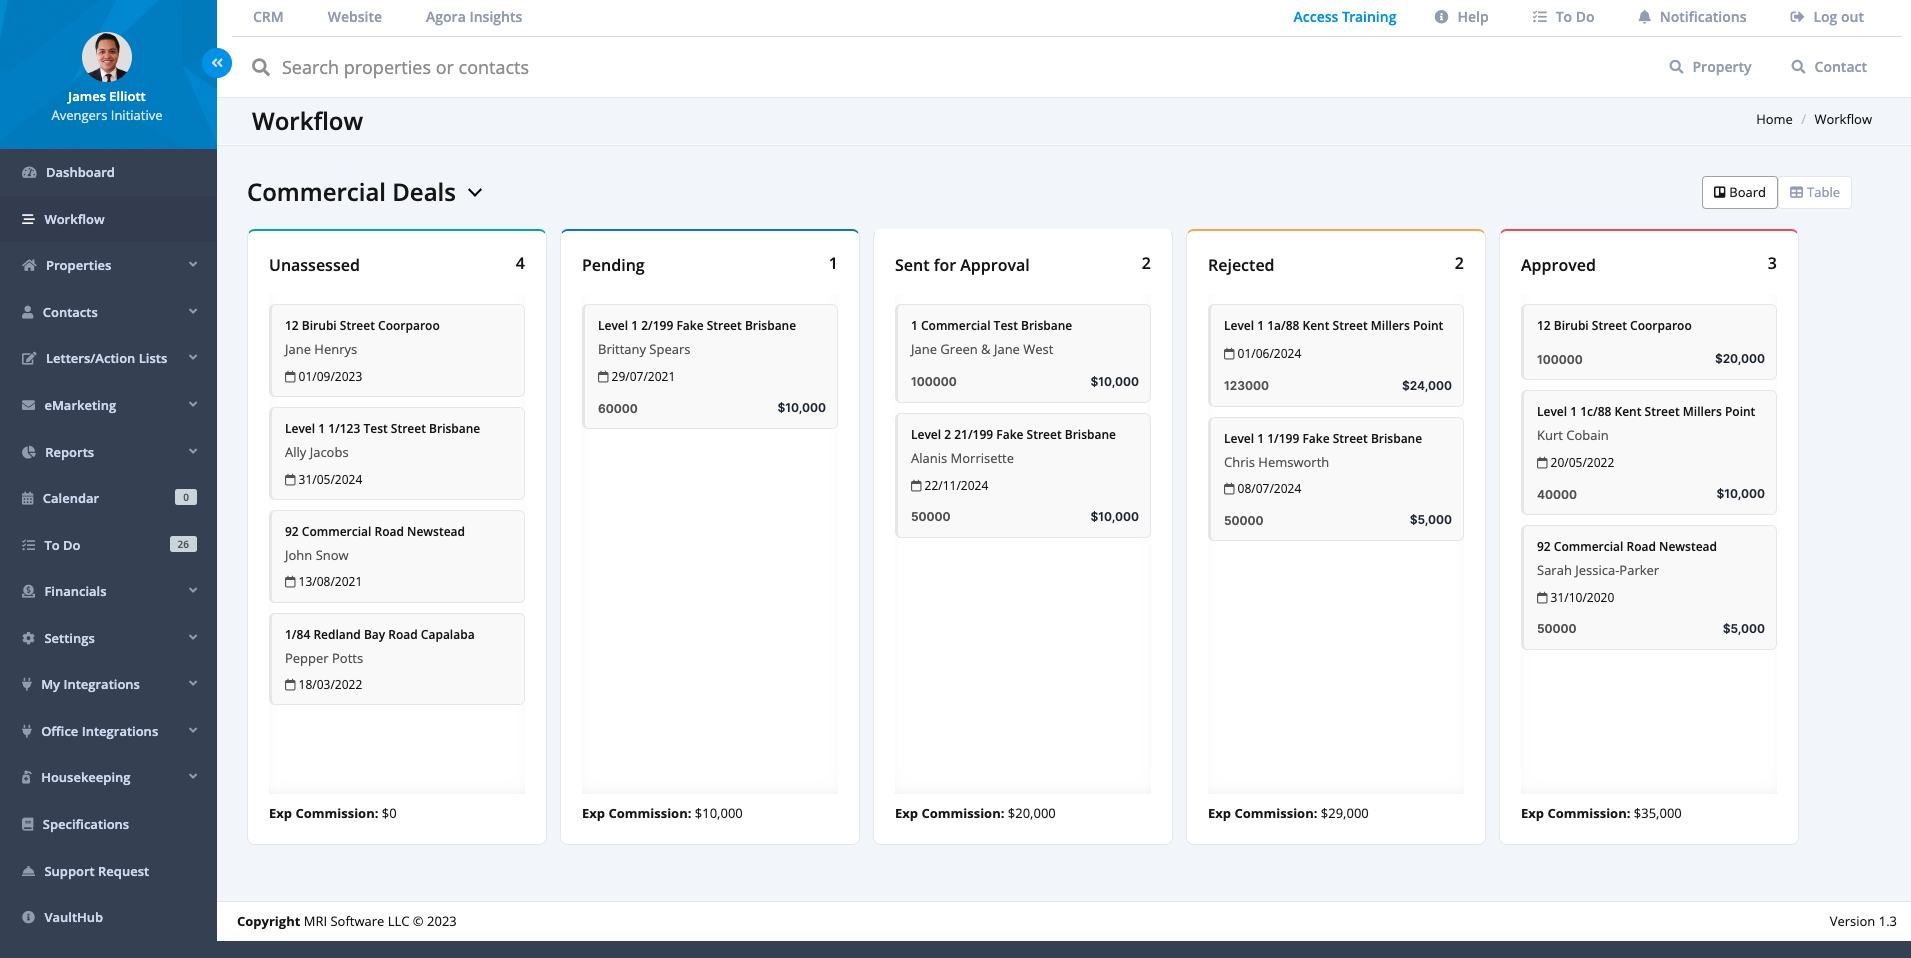Click the Workflow hamburger icon
The height and width of the screenshot is (958, 1911).
(28, 219)
